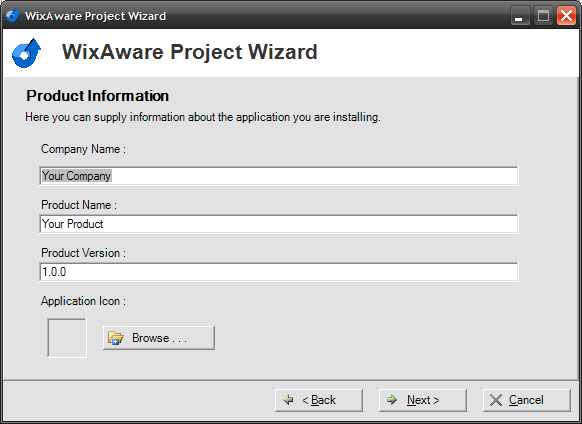This screenshot has width=582, height=424.
Task: Maximize the wizard window
Action: [x=543, y=16]
